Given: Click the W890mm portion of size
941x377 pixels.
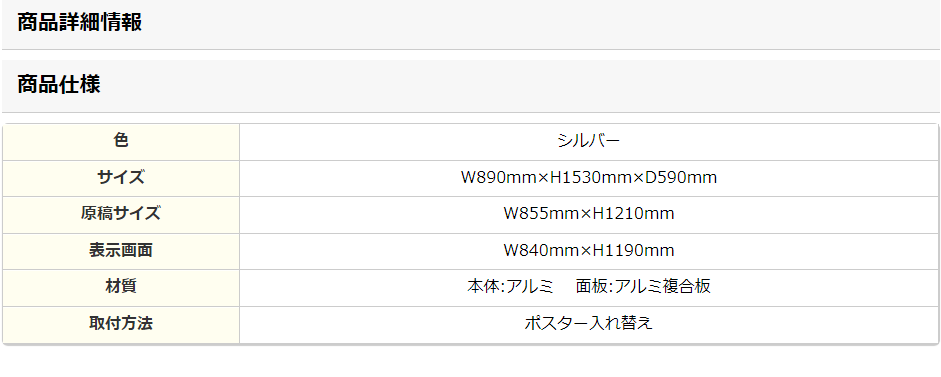Looking at the screenshot, I should coord(499,178).
